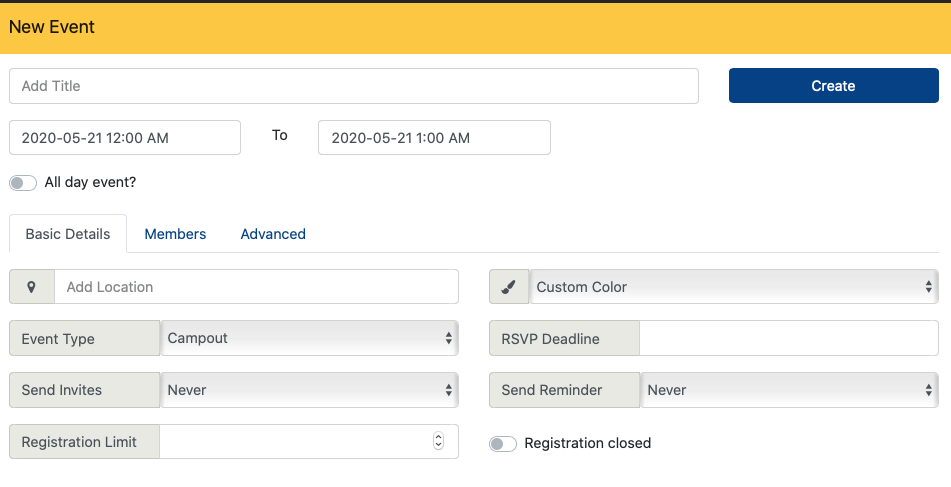Toggle the Registration closed switch

click(502, 443)
